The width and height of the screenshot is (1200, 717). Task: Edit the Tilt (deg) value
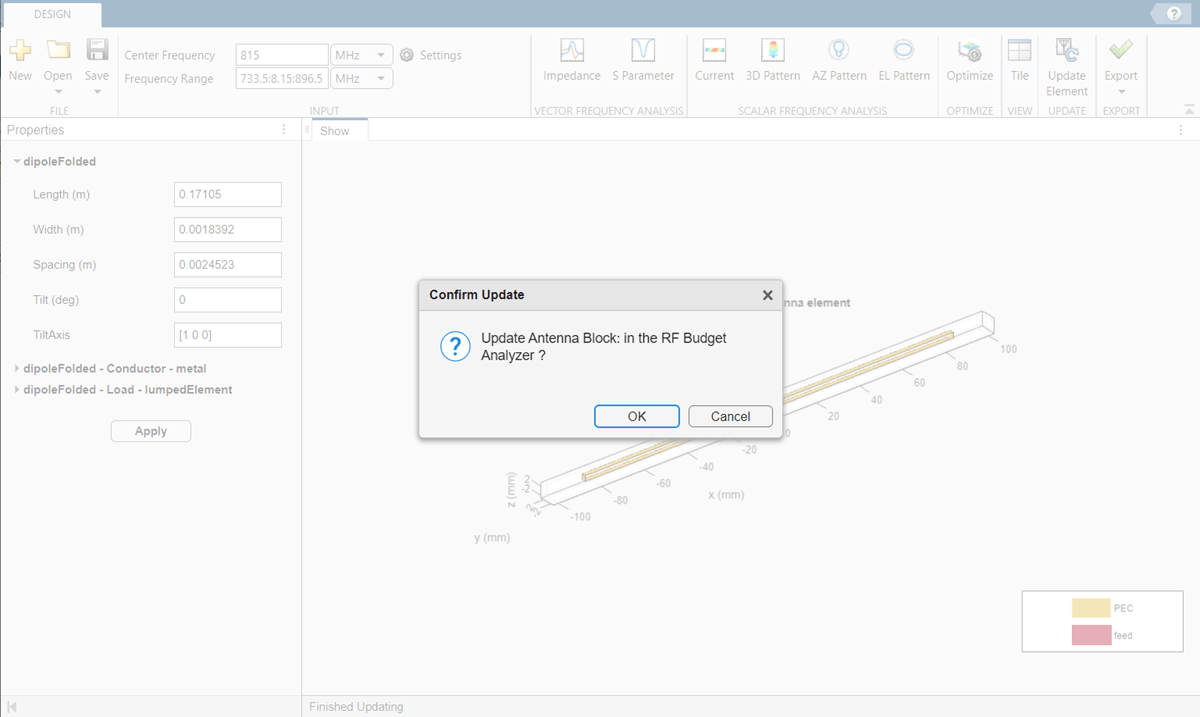click(228, 299)
